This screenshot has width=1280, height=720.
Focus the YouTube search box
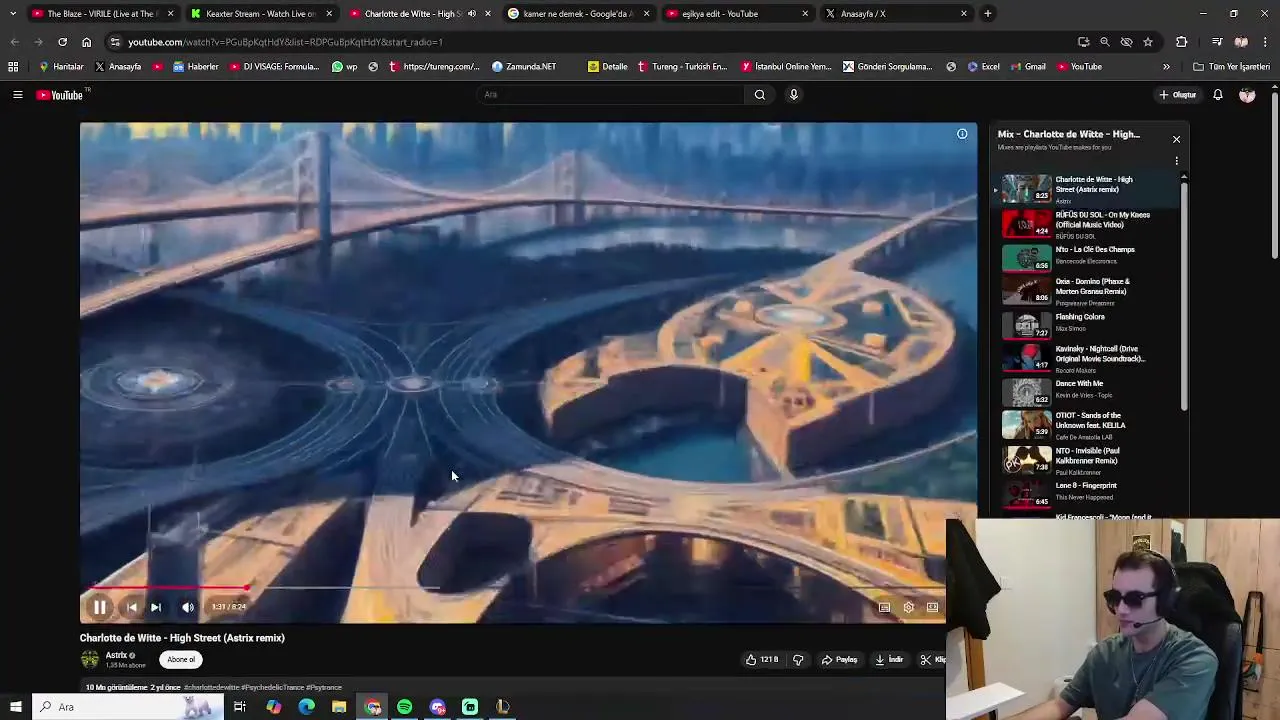point(610,95)
